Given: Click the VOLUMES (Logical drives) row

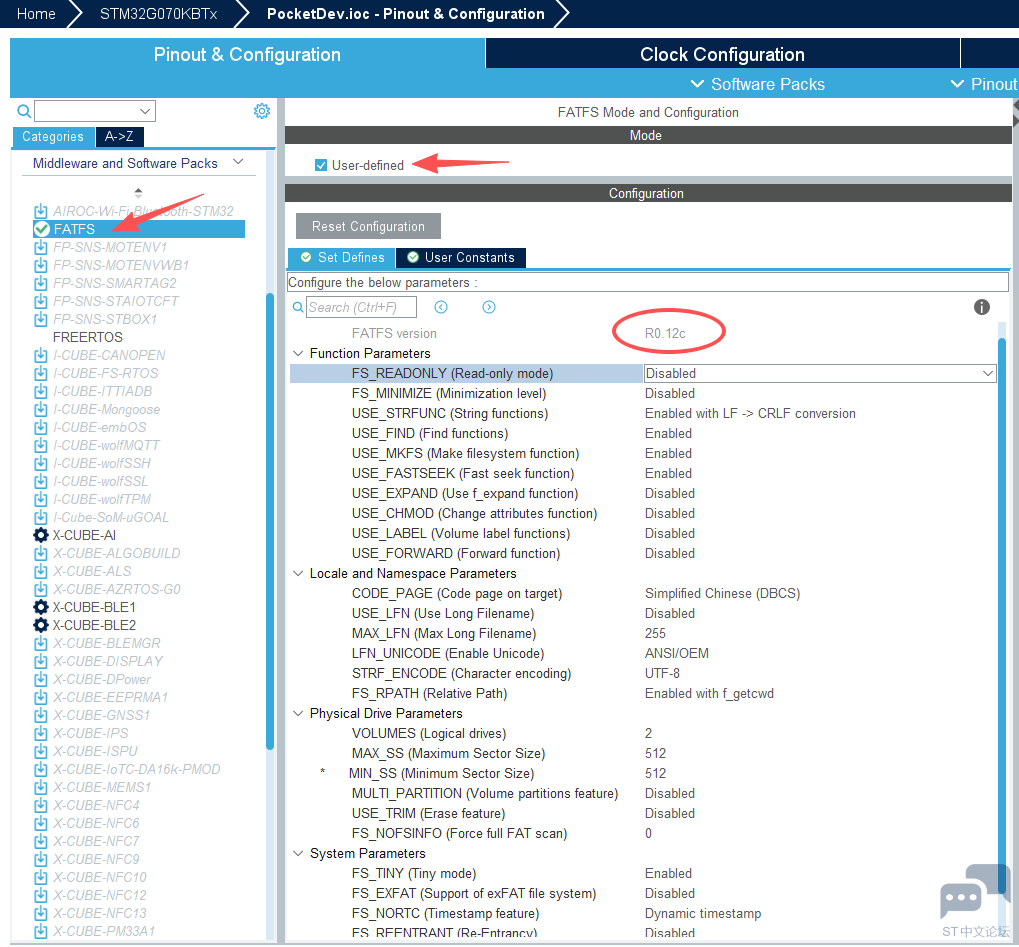Looking at the screenshot, I should [643, 733].
